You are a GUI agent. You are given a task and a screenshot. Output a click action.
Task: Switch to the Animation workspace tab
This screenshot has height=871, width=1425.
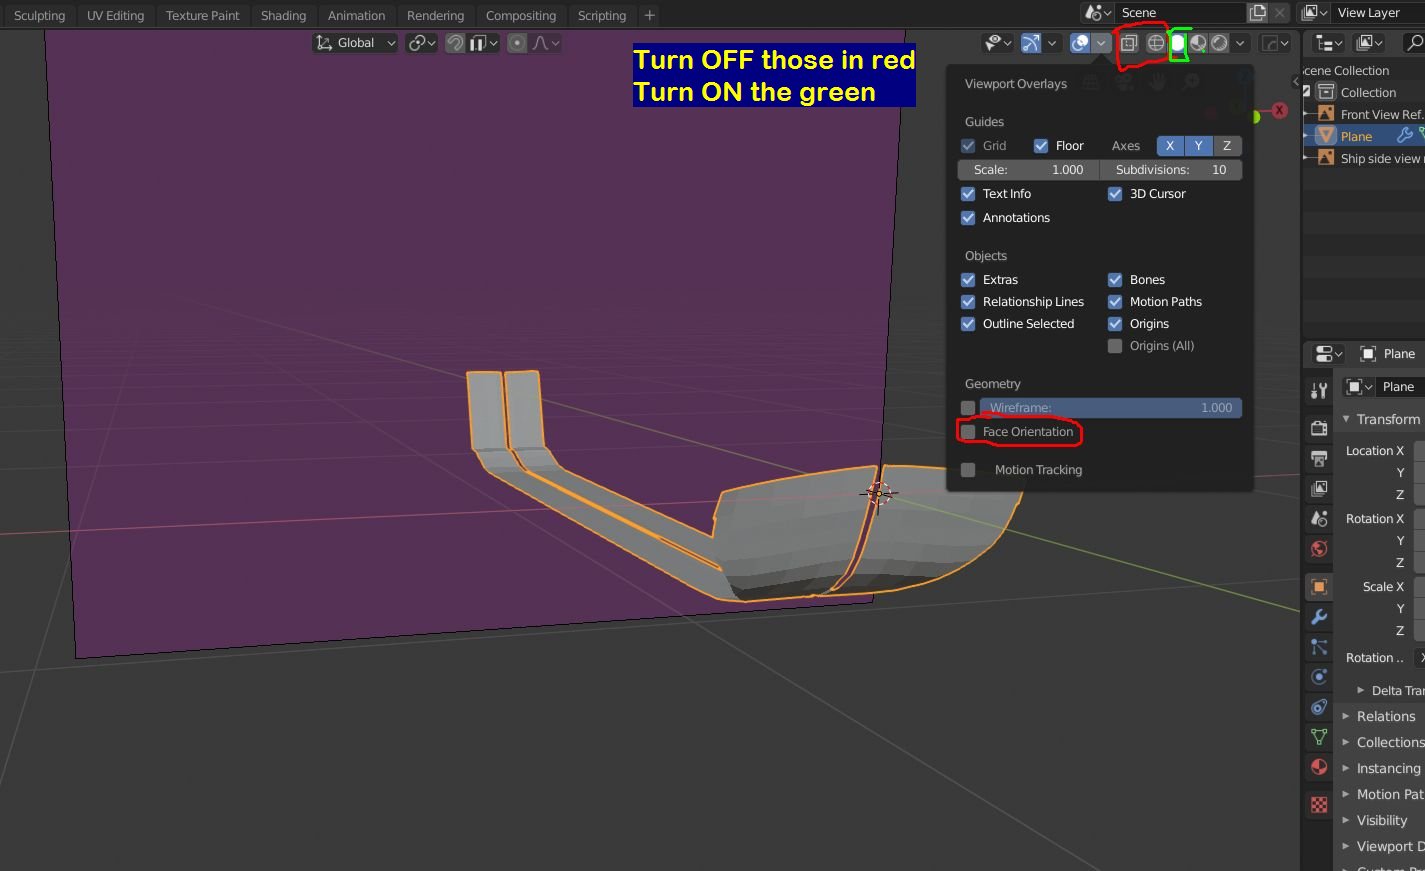pyautogui.click(x=356, y=15)
